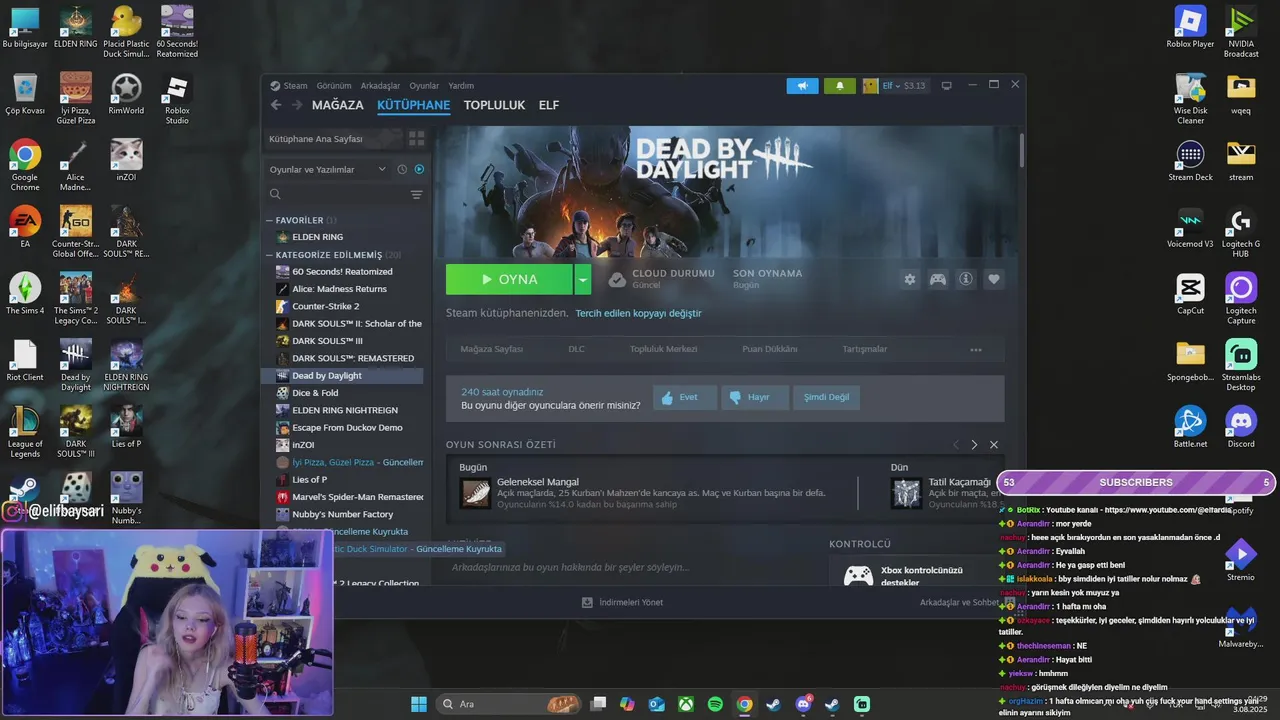The width and height of the screenshot is (1280, 720).
Task: Go forward using Steam forward arrow
Action: pos(297,105)
